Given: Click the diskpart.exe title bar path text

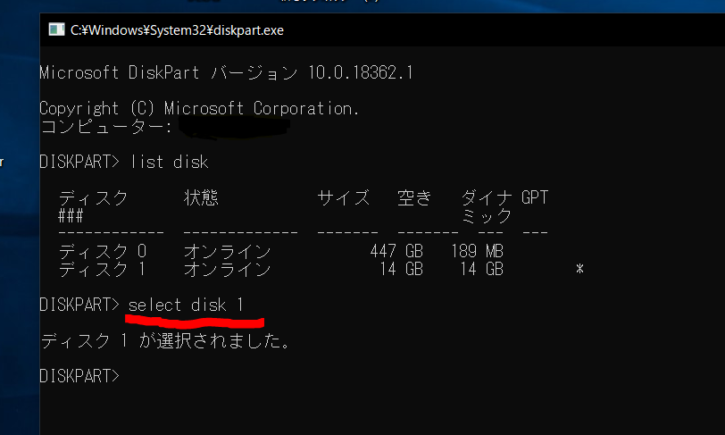Looking at the screenshot, I should point(177,30).
